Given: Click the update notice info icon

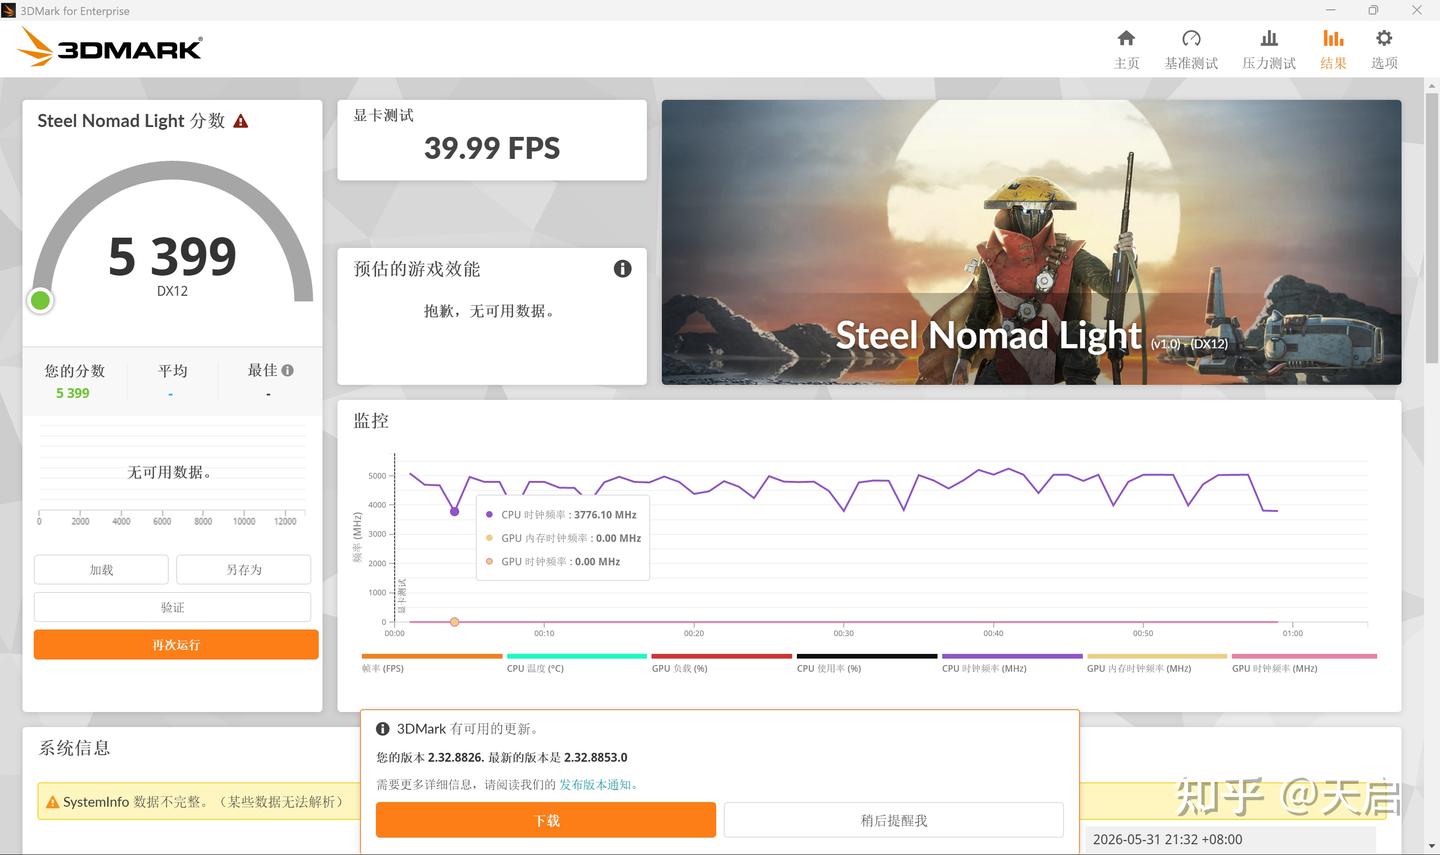Looking at the screenshot, I should click(382, 729).
